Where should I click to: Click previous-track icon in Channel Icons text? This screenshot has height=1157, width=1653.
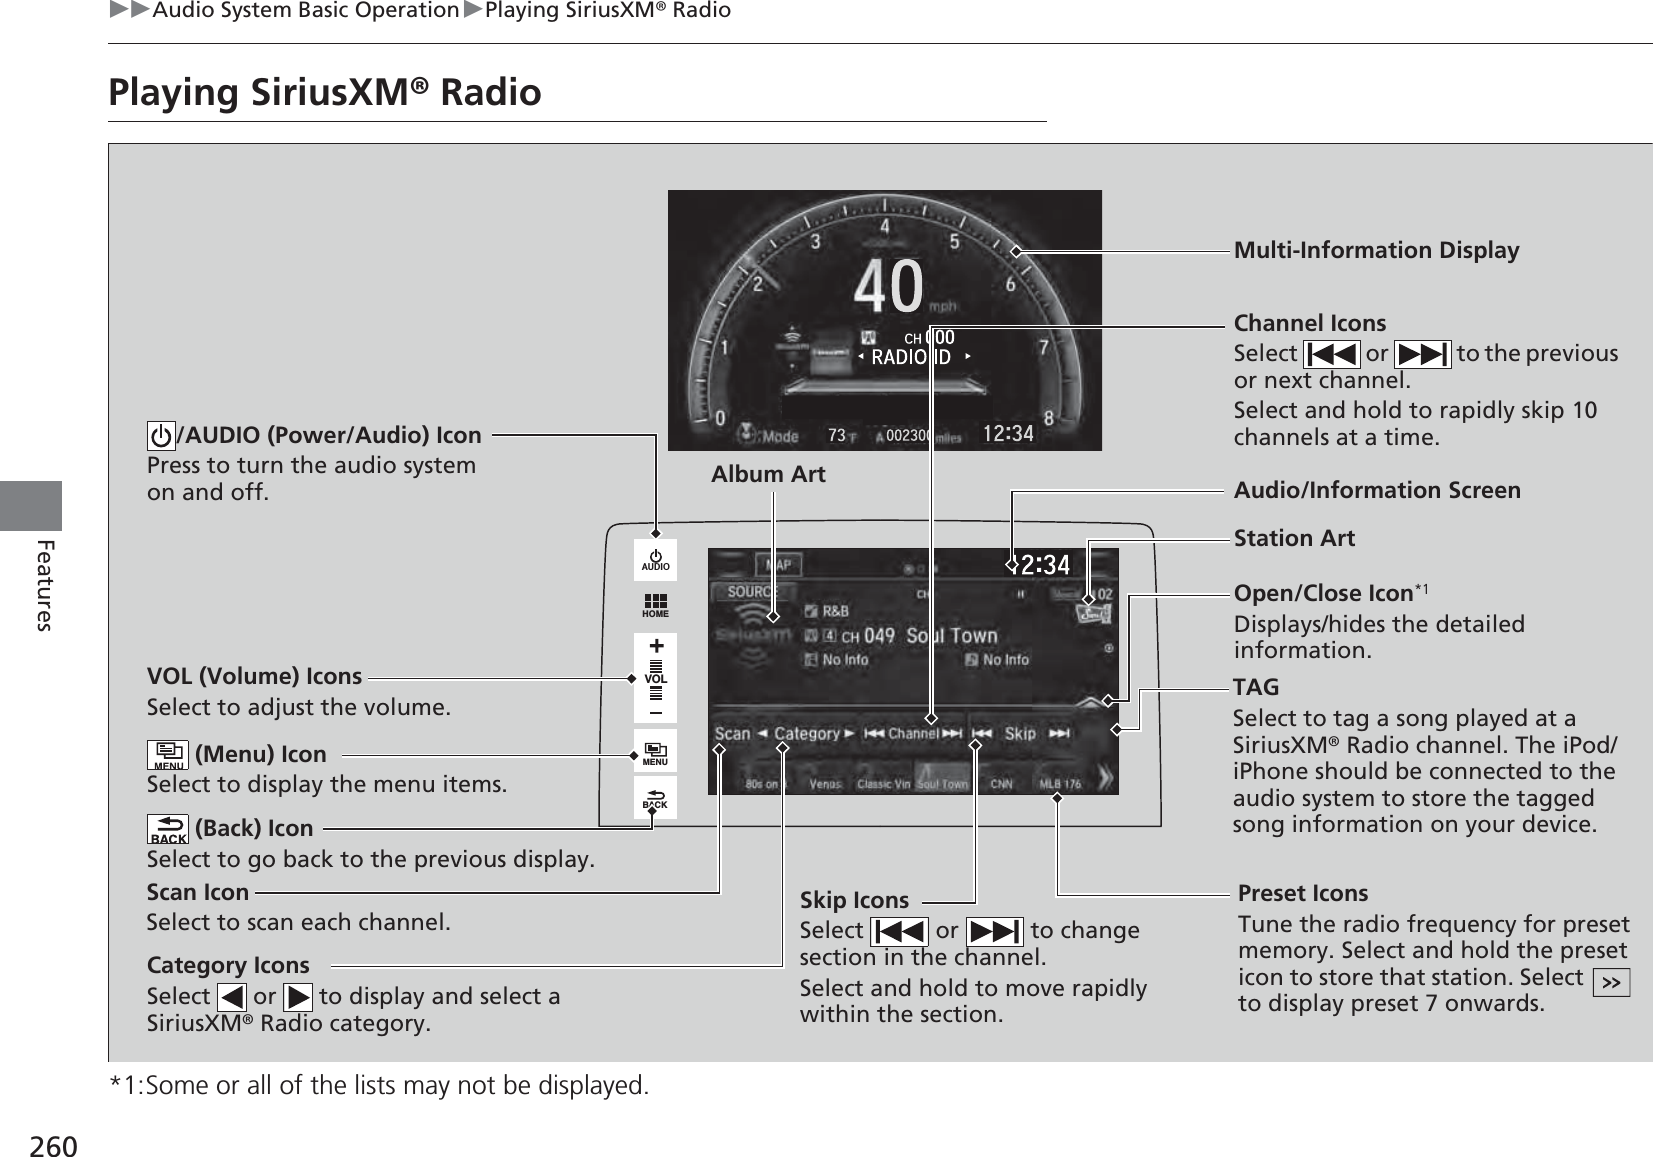[1331, 354]
